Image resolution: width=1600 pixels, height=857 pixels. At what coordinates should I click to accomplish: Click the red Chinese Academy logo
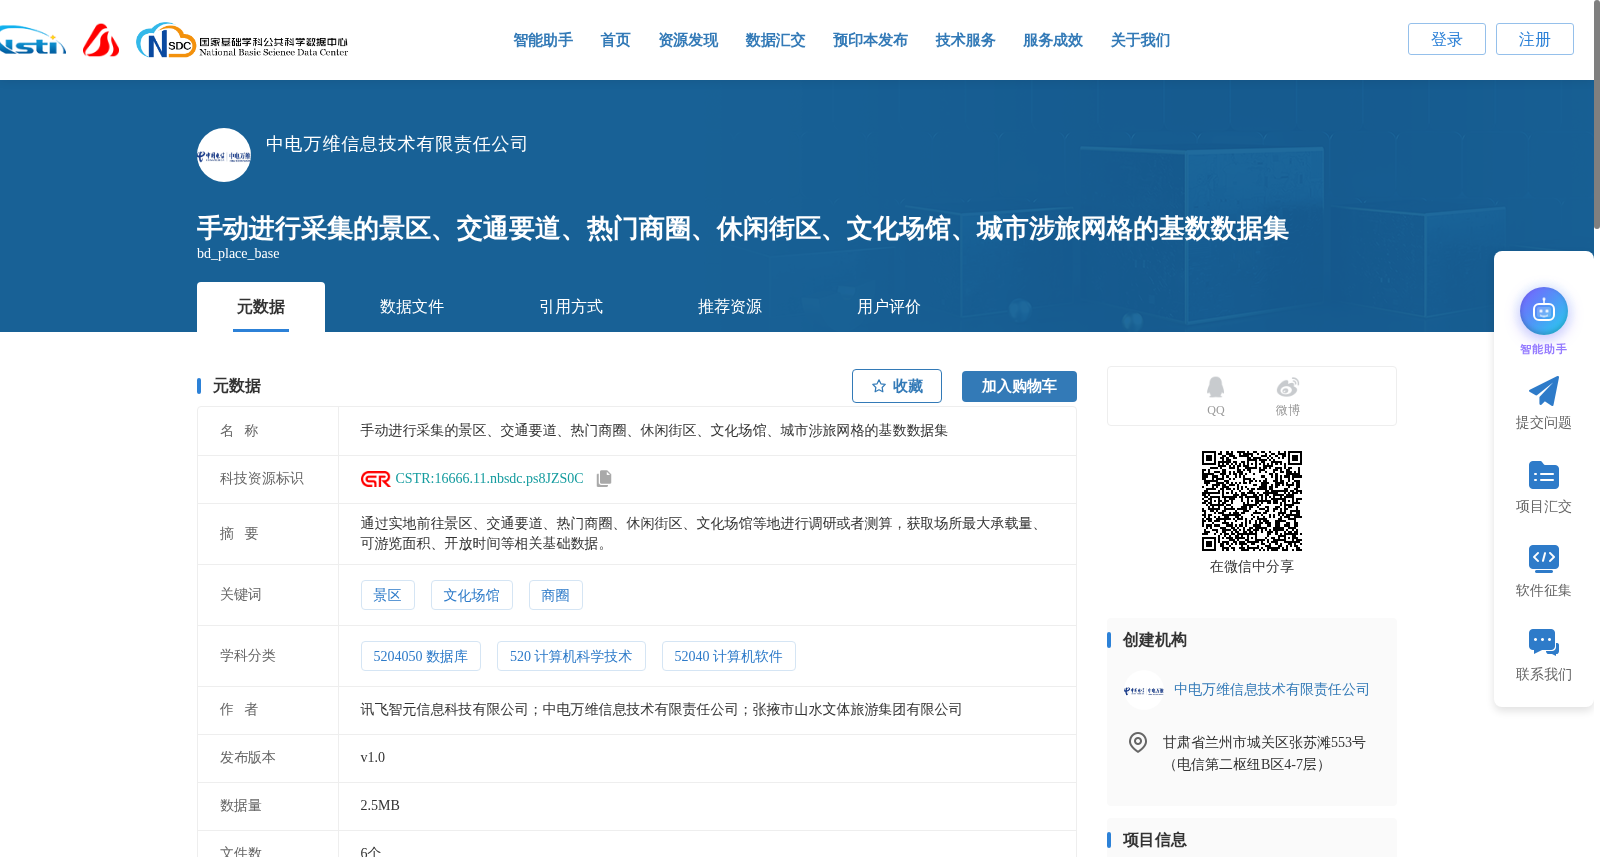click(101, 40)
